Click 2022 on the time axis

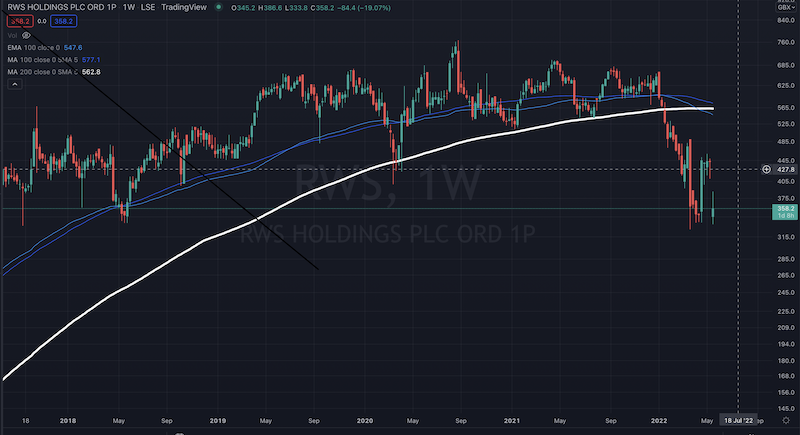659,421
